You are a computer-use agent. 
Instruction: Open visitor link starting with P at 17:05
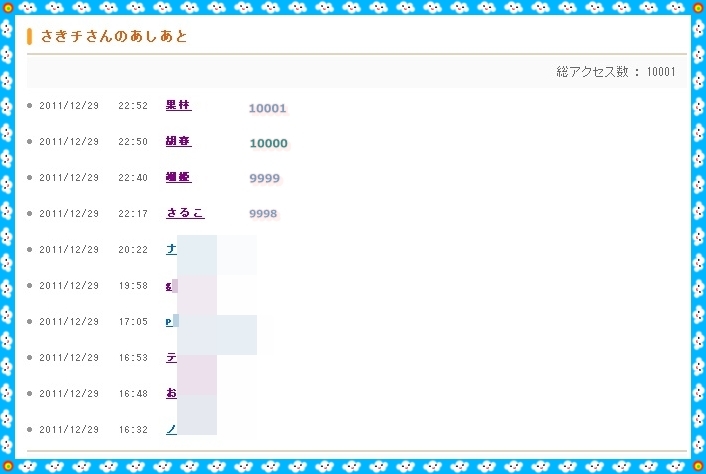pos(169,321)
